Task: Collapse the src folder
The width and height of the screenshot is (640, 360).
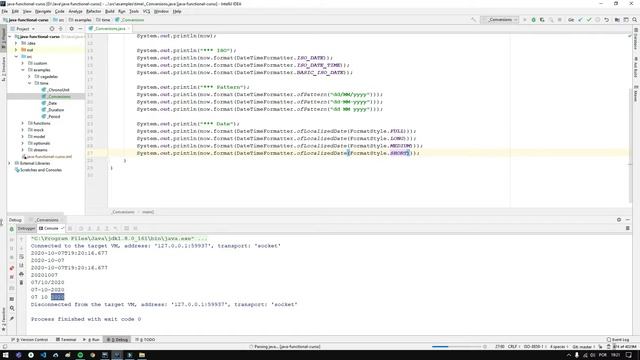Action: (x=16, y=56)
